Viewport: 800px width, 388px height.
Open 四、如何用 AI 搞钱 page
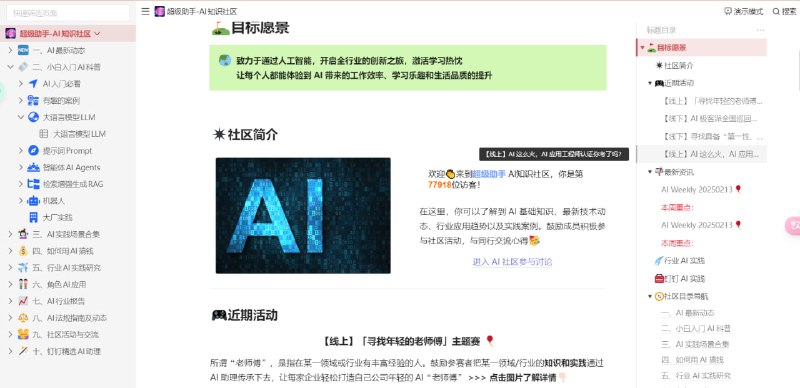pyautogui.click(x=63, y=251)
